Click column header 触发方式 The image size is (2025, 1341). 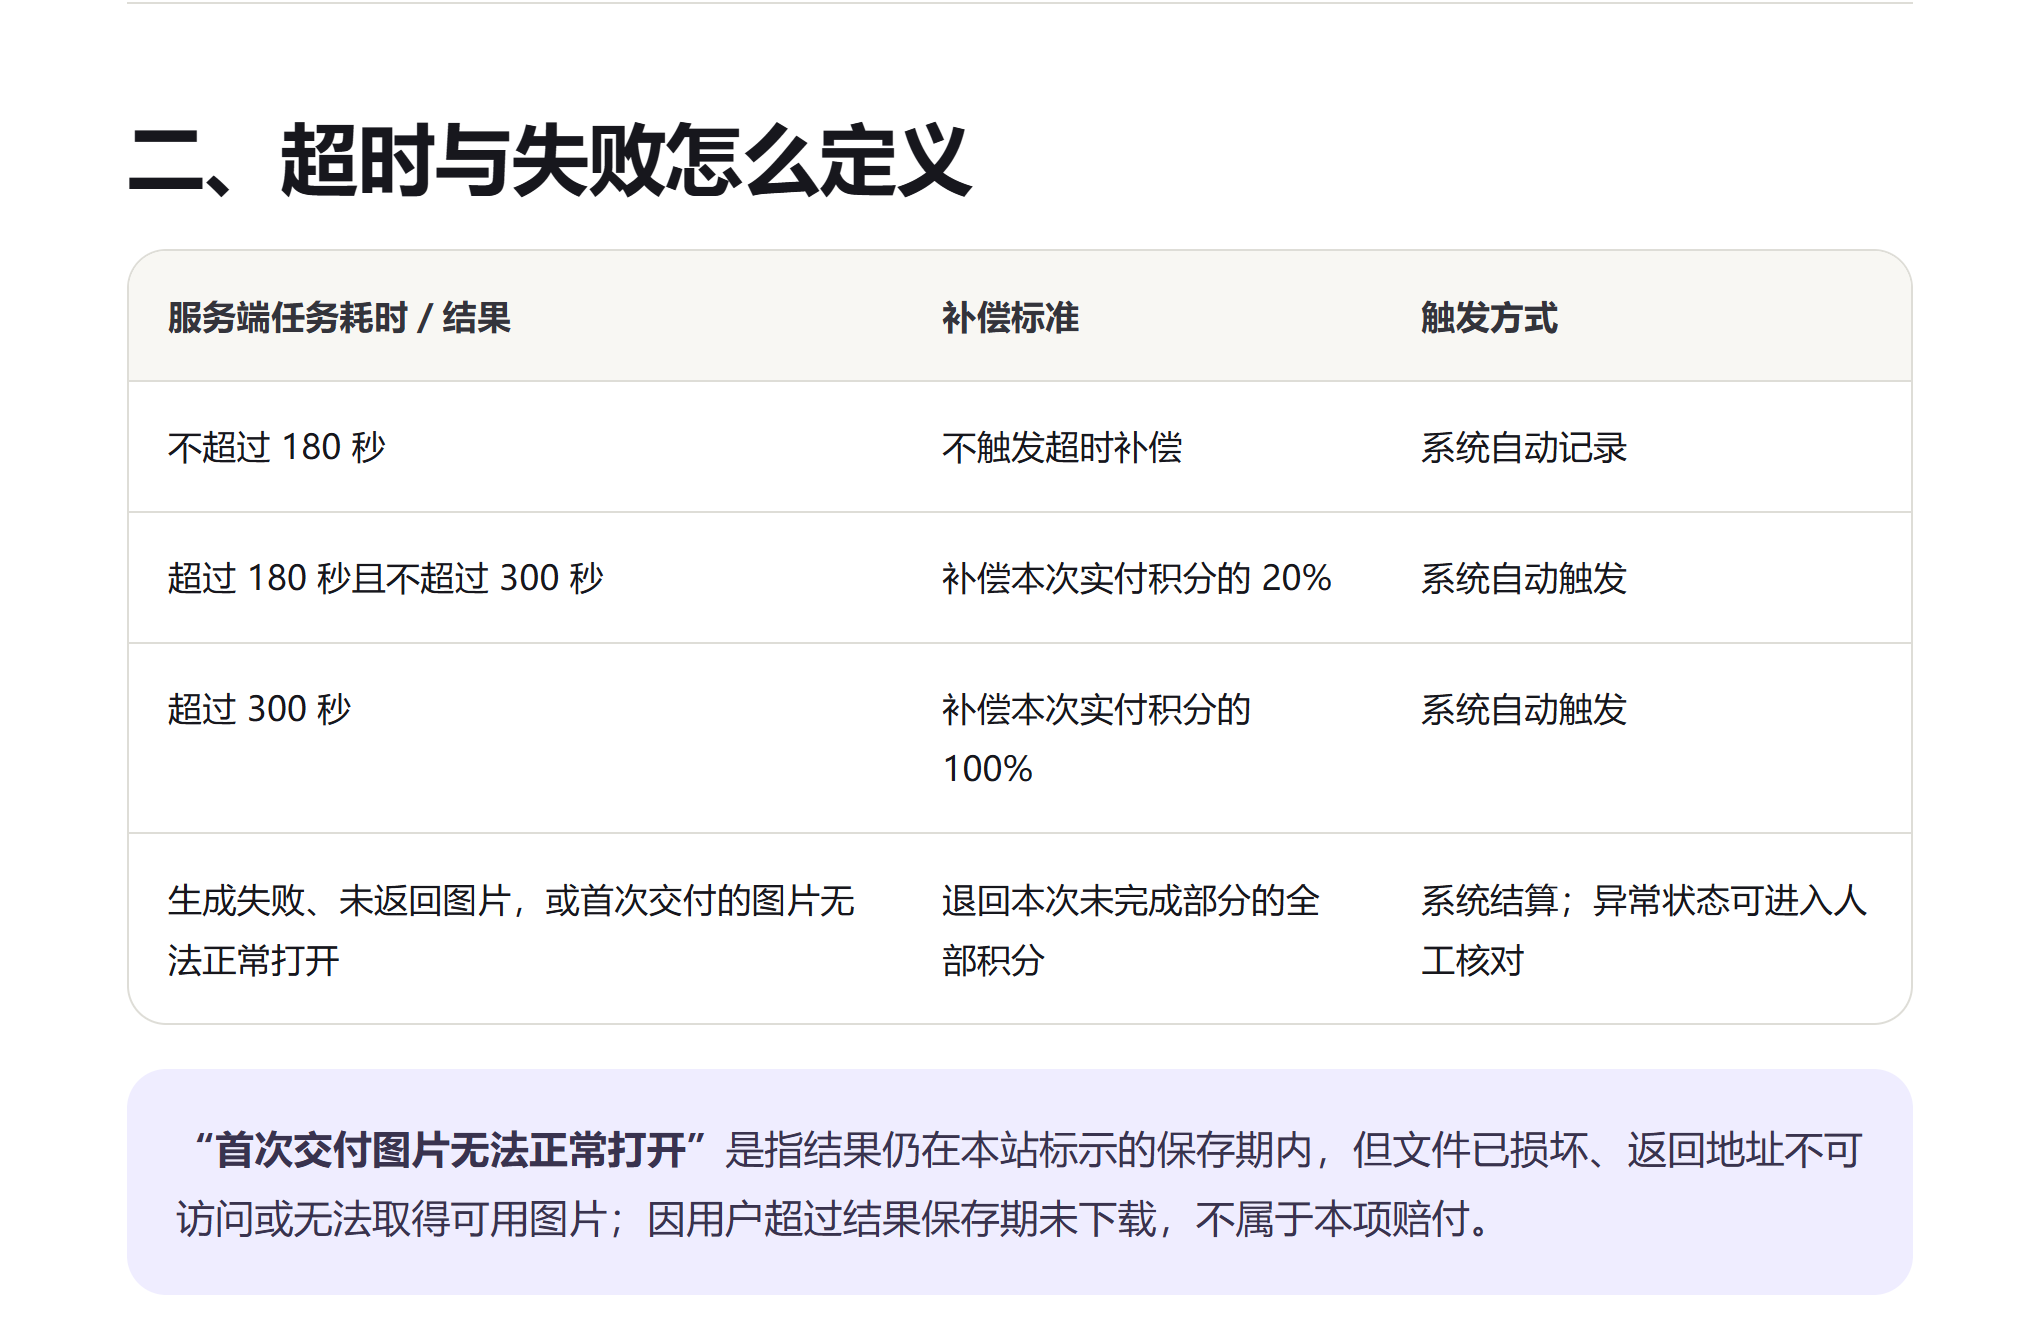click(x=1489, y=318)
